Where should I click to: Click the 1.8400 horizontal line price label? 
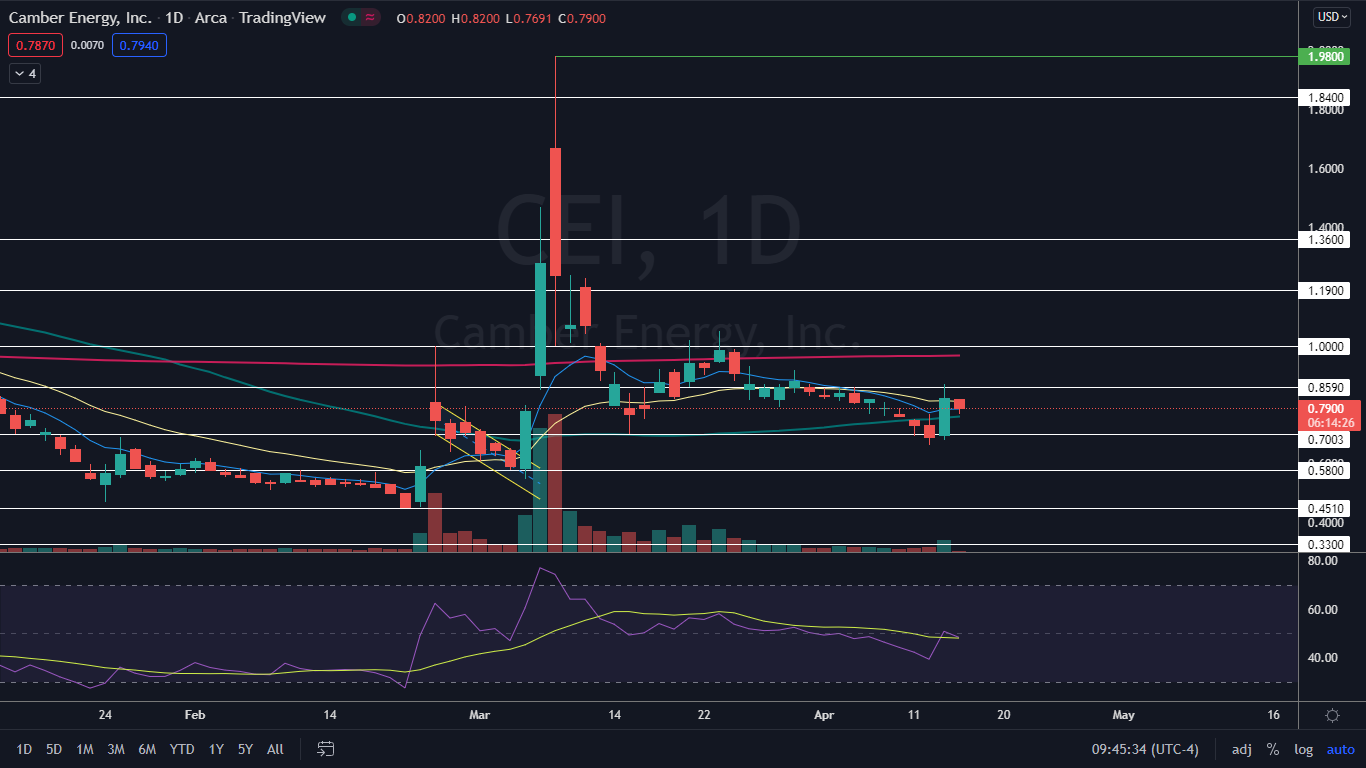click(1326, 97)
